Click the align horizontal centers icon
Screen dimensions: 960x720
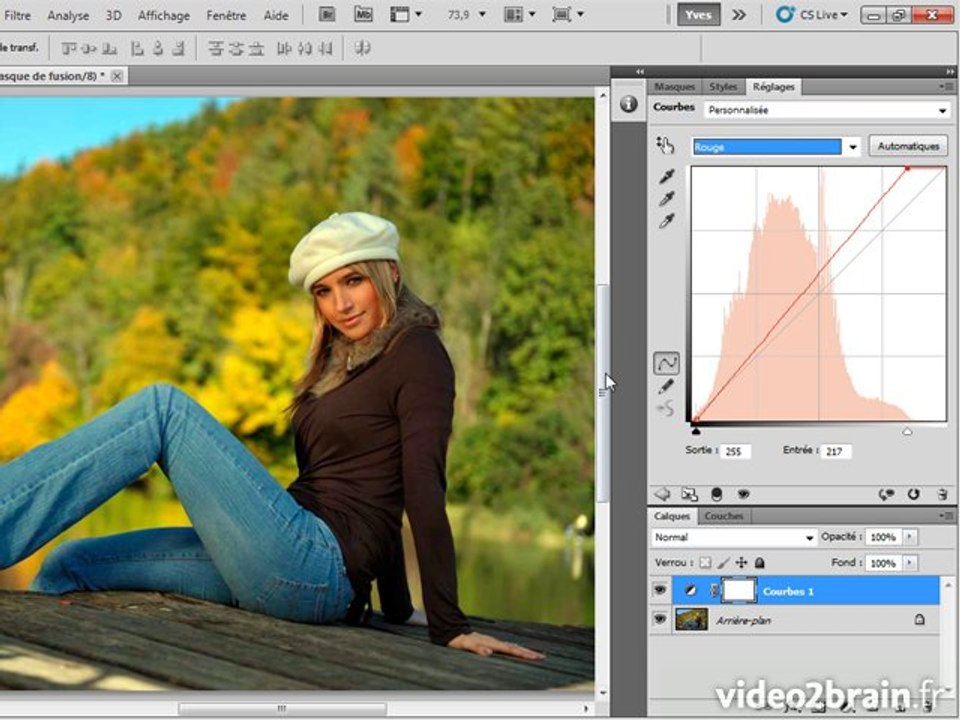point(158,48)
